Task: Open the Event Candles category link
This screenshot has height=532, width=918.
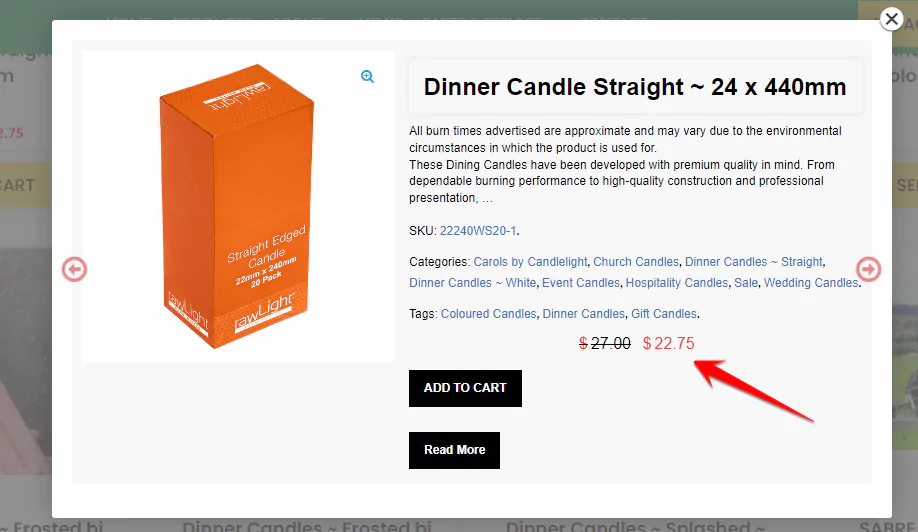Action: [x=581, y=283]
